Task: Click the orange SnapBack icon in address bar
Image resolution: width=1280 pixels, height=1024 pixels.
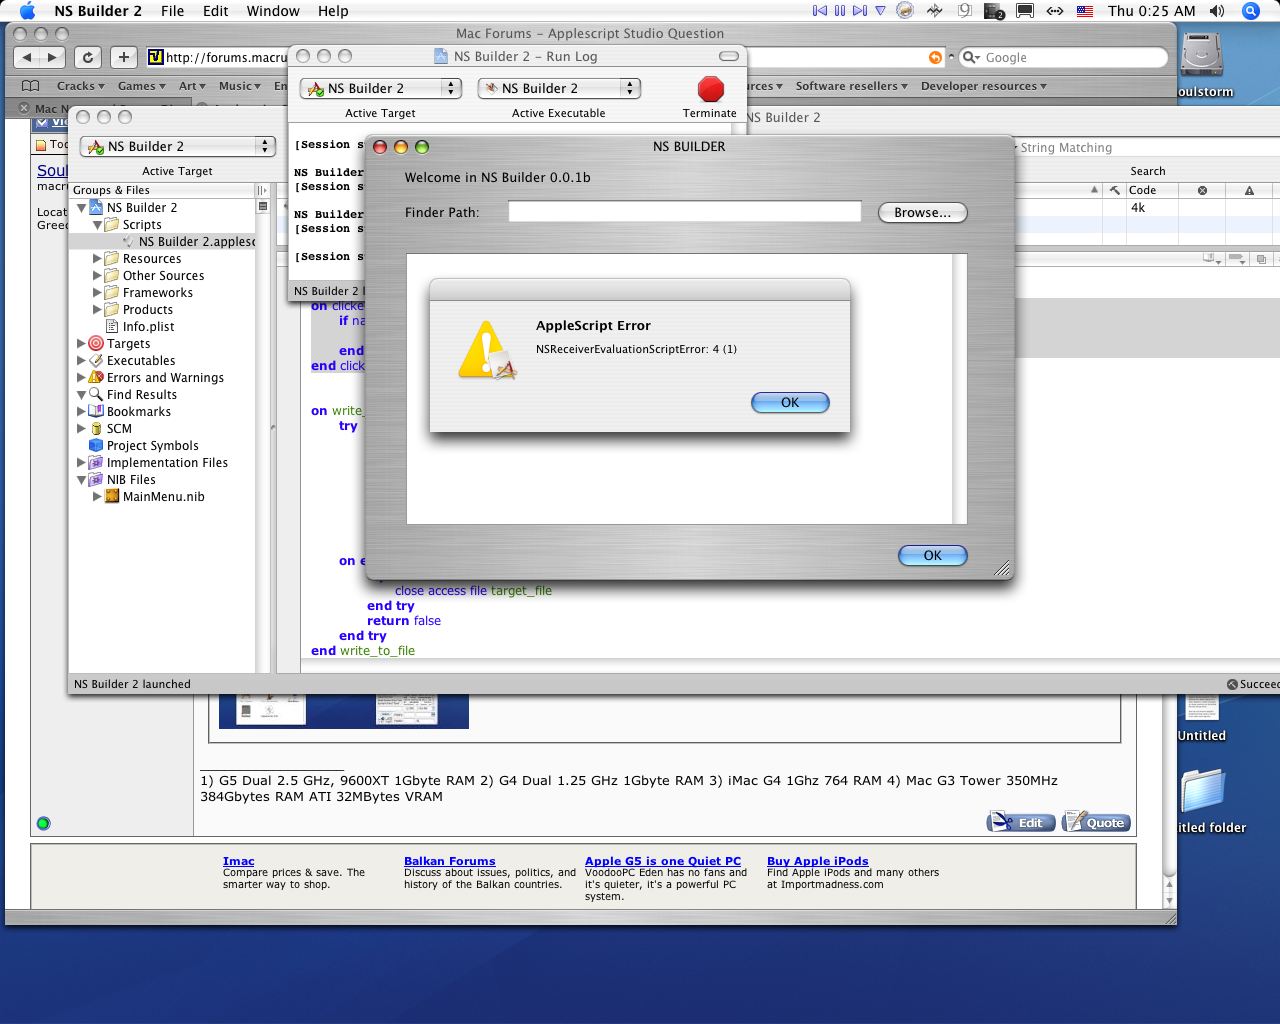Action: coord(935,57)
